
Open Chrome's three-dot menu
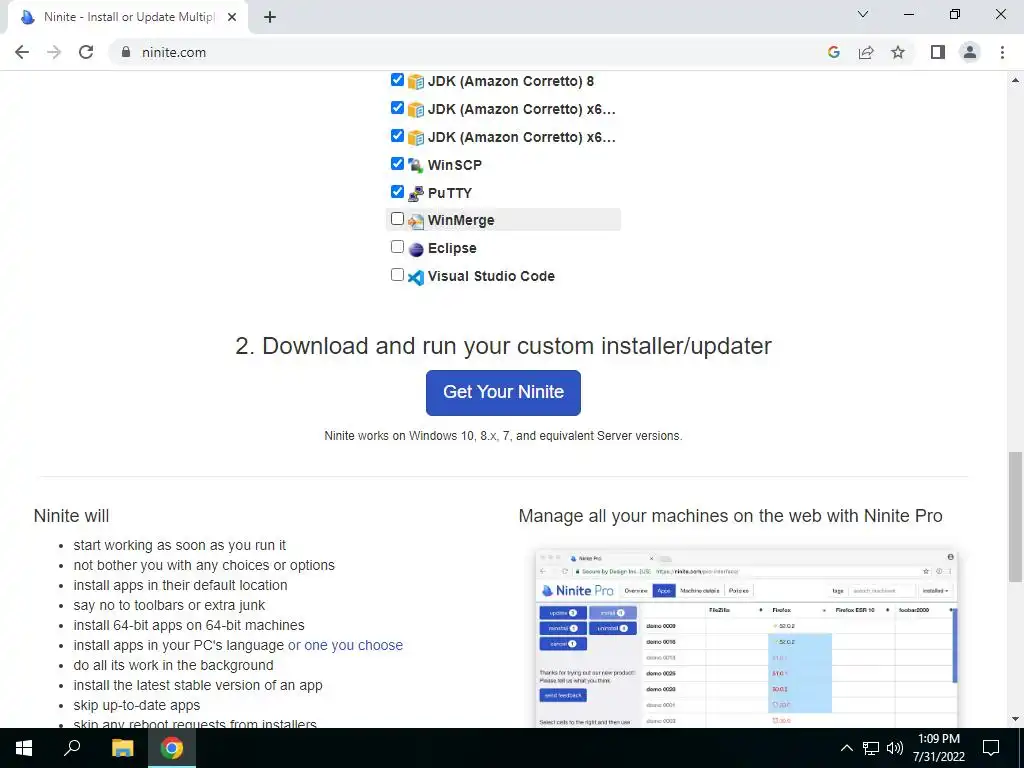[1002, 52]
